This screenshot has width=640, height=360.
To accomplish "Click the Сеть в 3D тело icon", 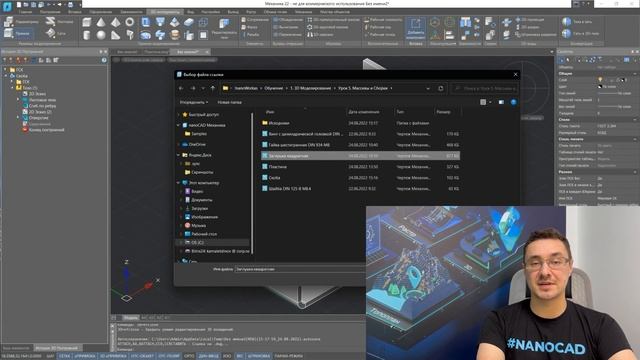I will pyautogui.click(x=567, y=33).
